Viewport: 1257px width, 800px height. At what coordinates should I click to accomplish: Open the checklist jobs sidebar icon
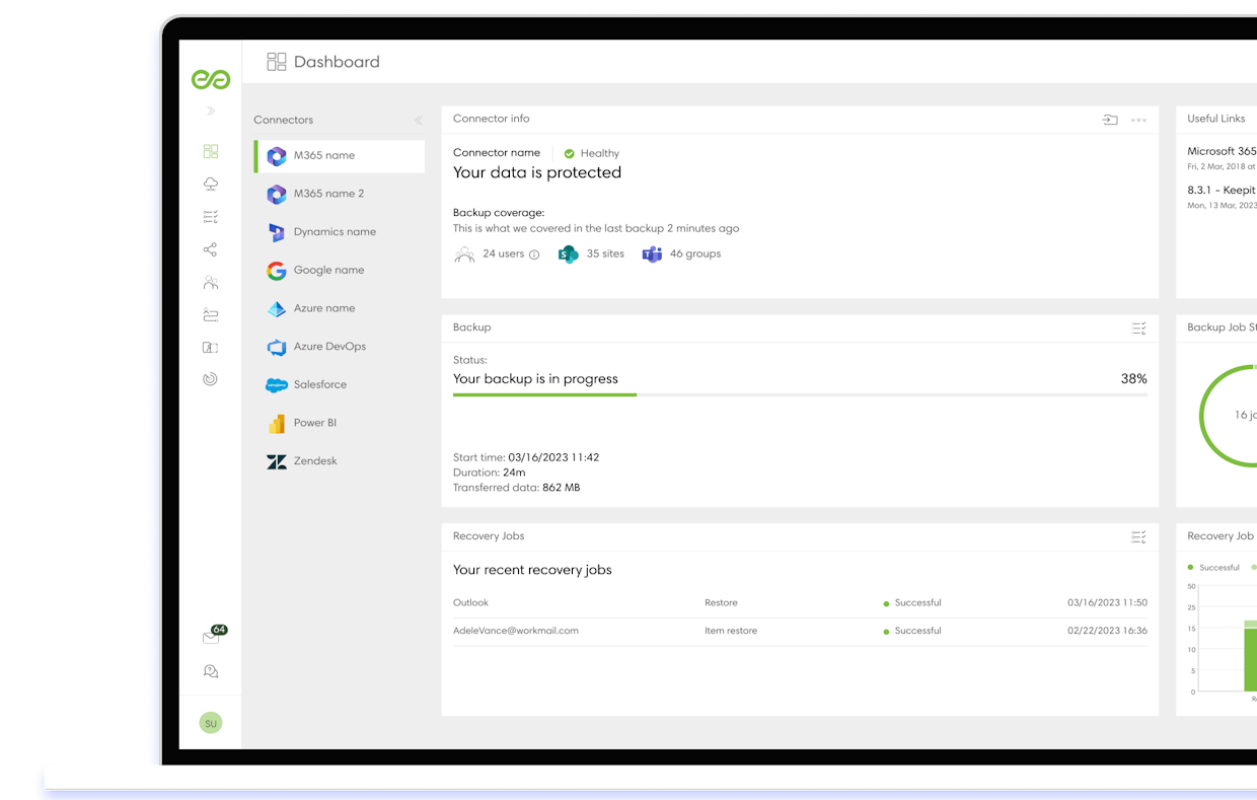210,217
